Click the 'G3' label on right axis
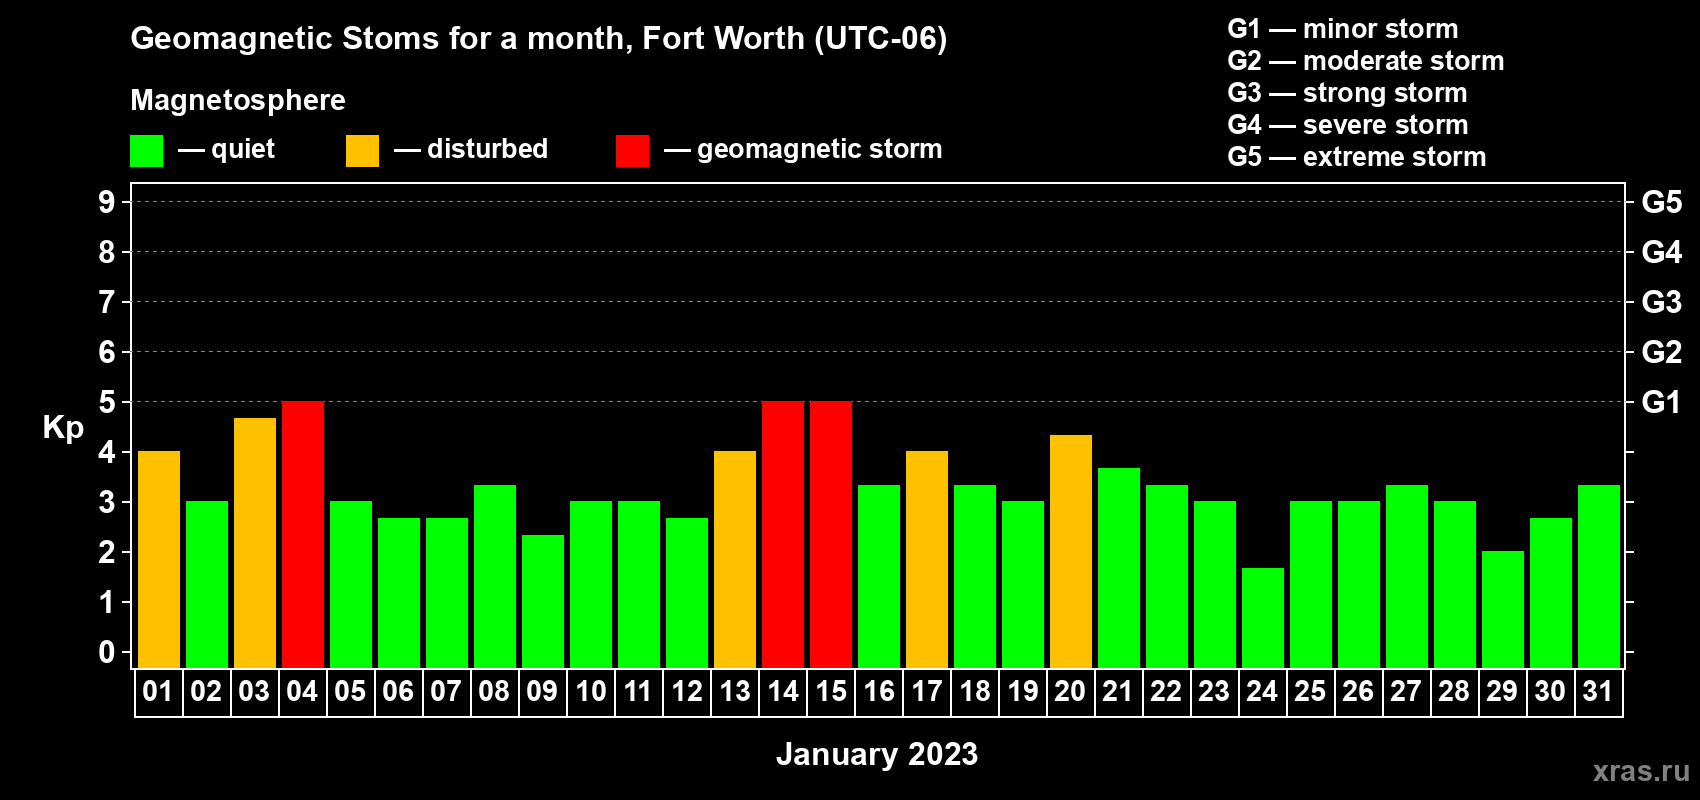The width and height of the screenshot is (1700, 800). coord(1662,302)
